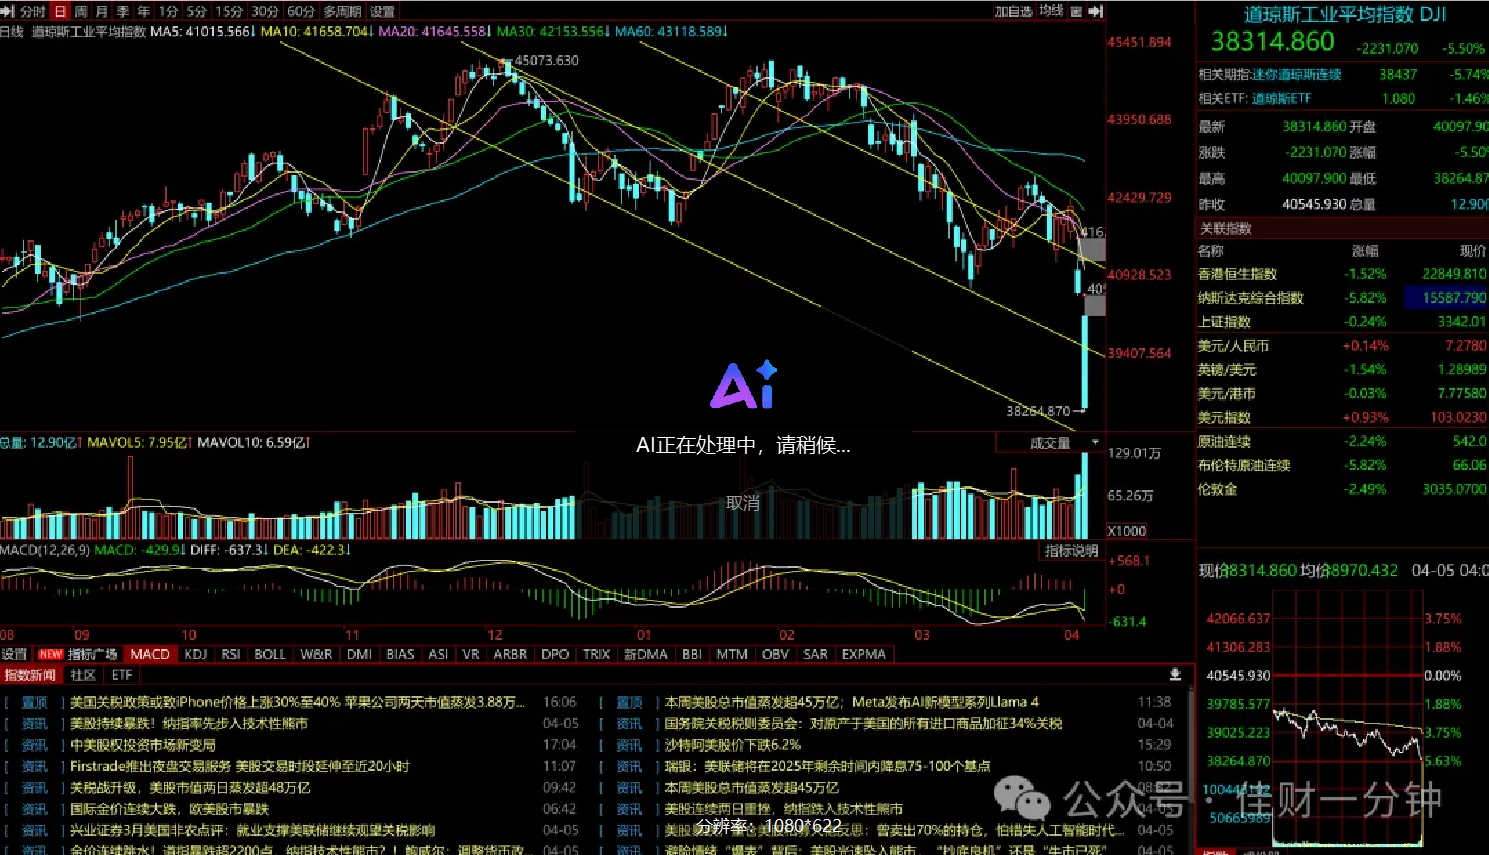Select the 日 daily period tab
This screenshot has height=855, width=1489.
pyautogui.click(x=60, y=11)
